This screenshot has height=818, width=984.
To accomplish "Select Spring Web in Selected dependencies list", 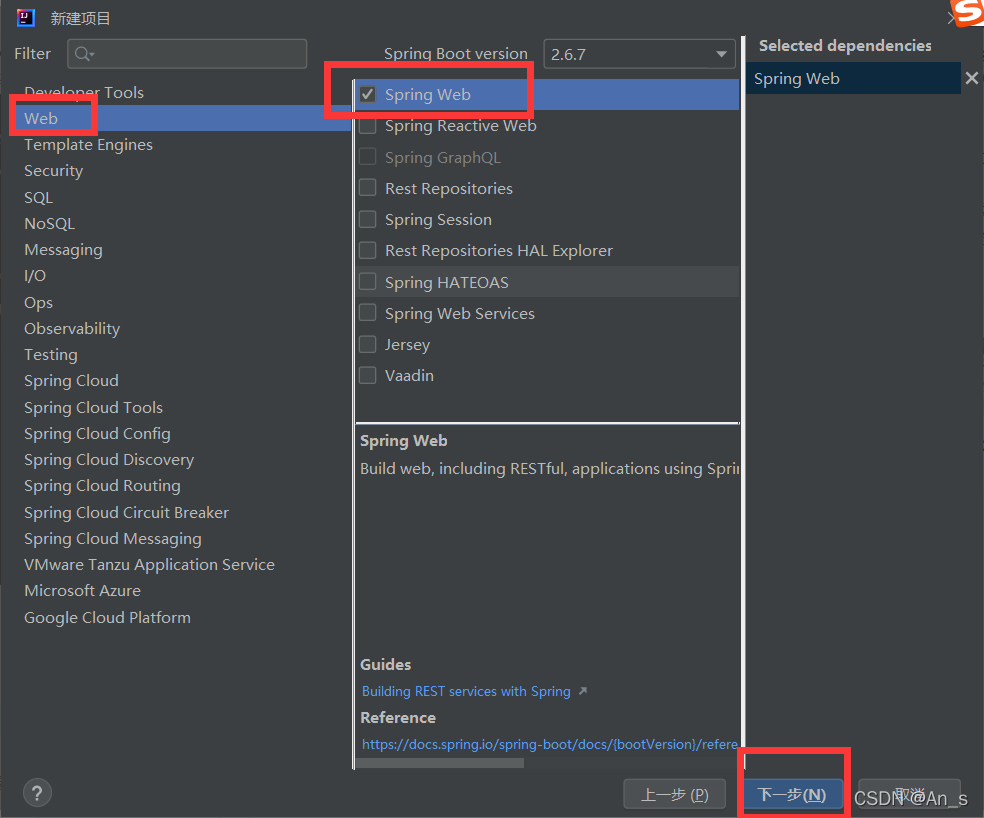I will 853,78.
